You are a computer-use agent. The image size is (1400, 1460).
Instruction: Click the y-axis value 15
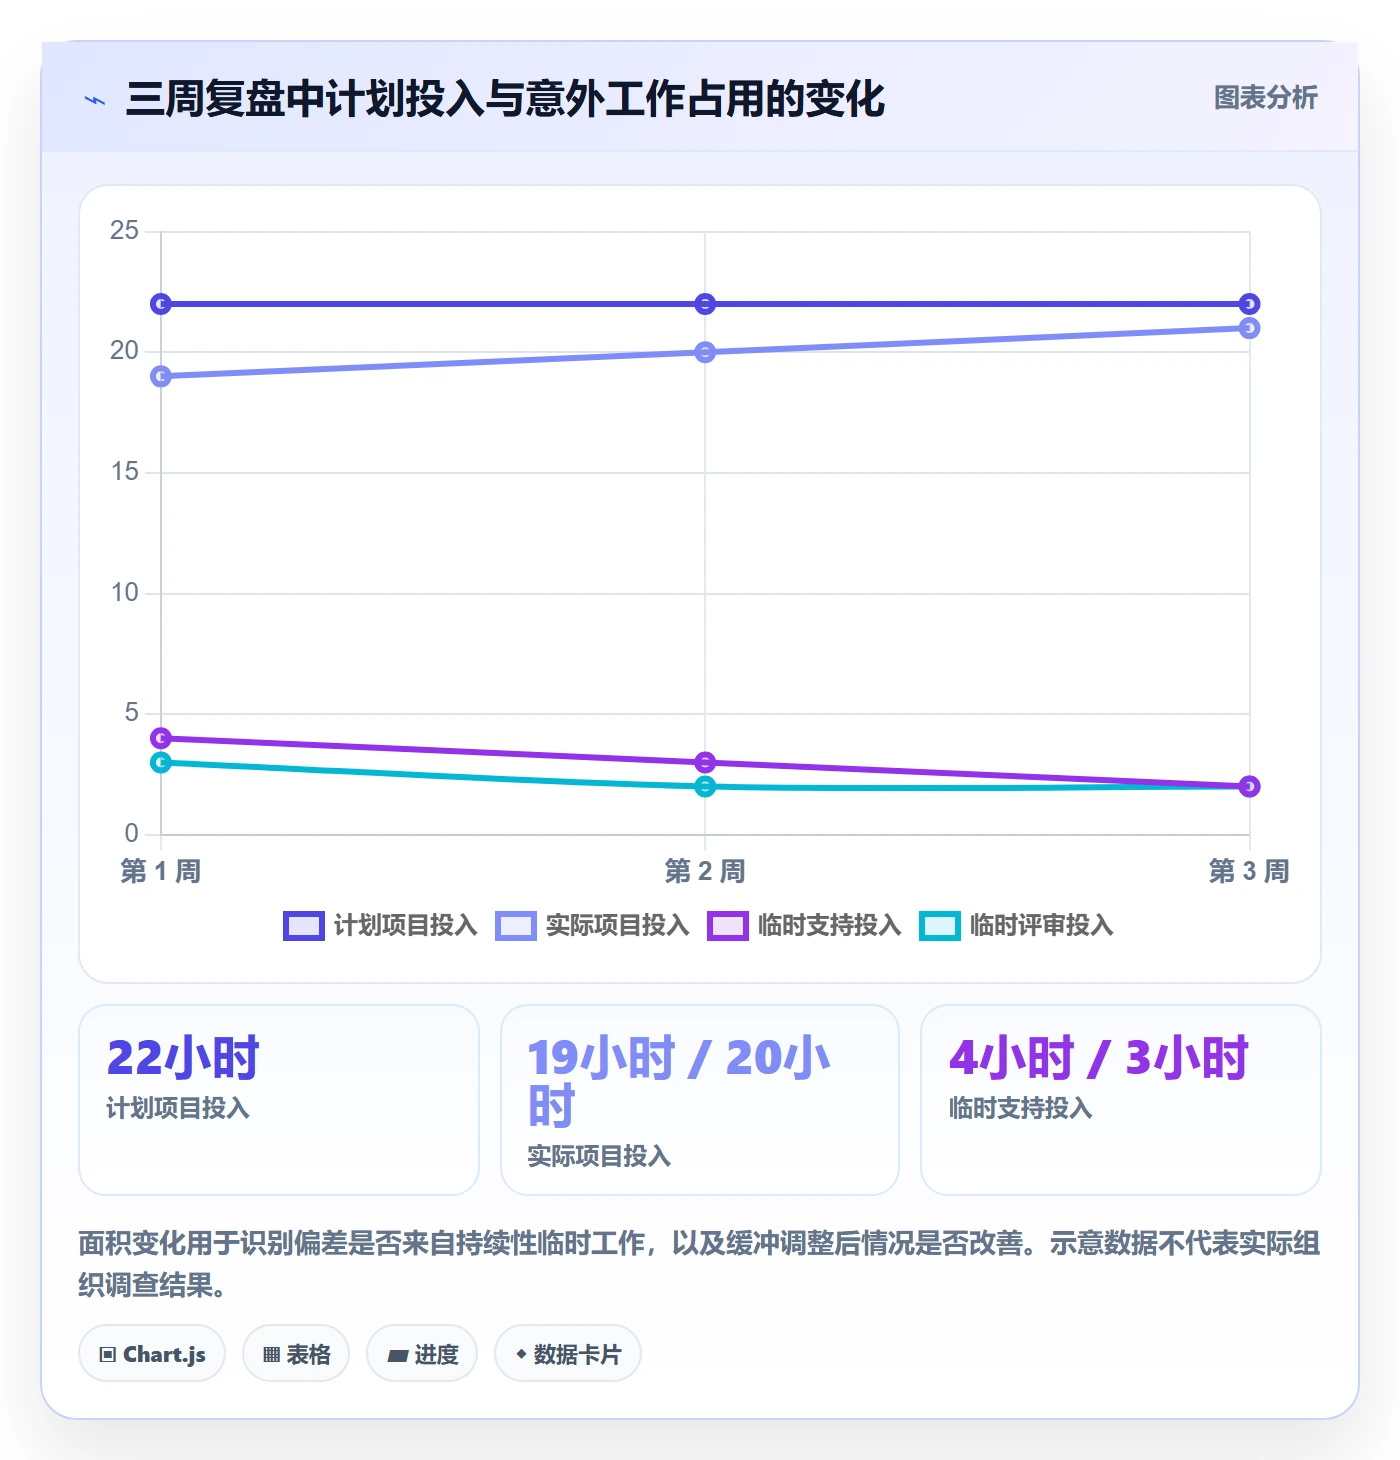(125, 472)
